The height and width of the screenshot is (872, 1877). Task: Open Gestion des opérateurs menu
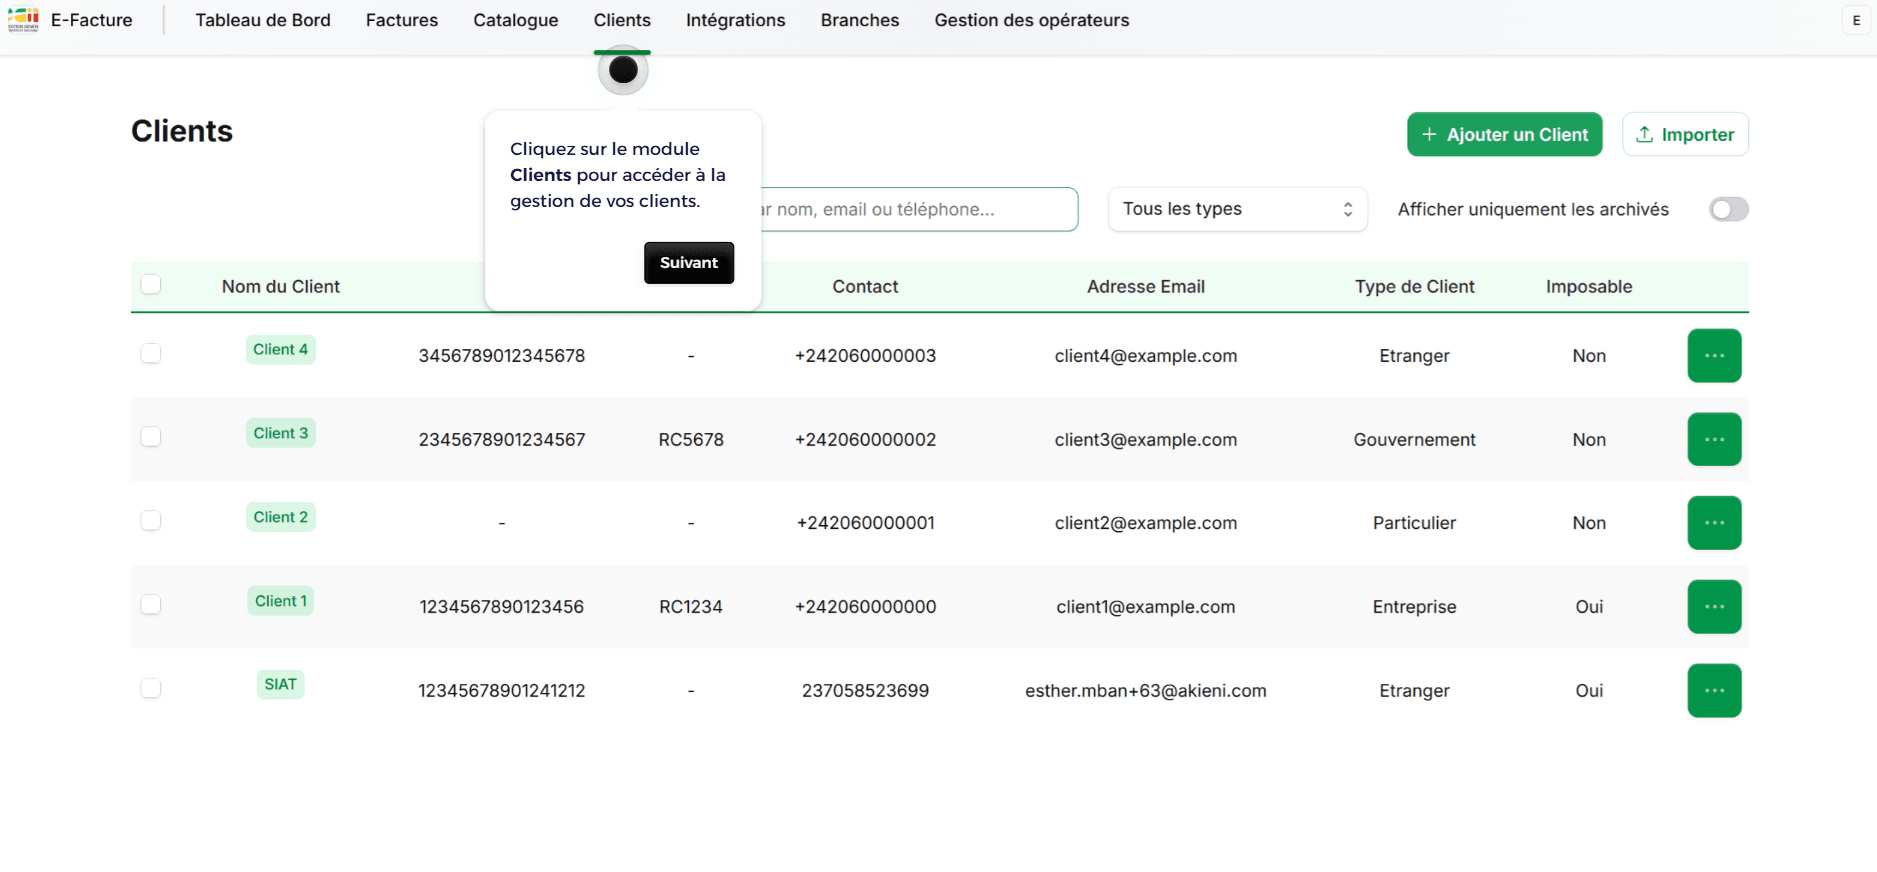click(1032, 20)
